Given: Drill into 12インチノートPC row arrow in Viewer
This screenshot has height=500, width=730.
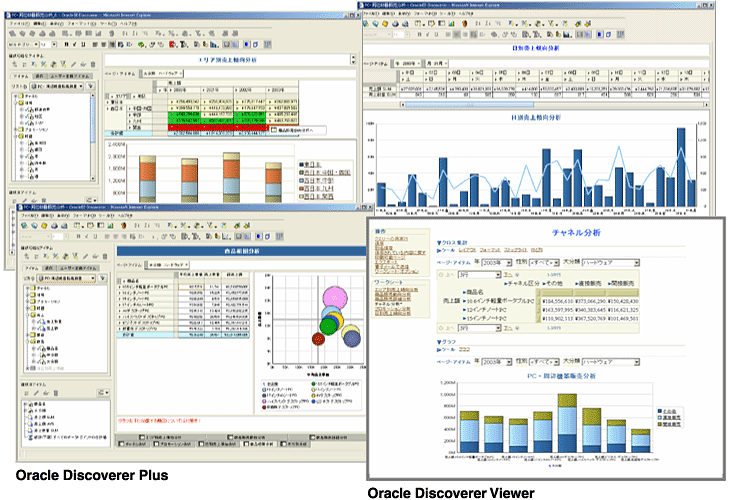Looking at the screenshot, I should (x=464, y=310).
